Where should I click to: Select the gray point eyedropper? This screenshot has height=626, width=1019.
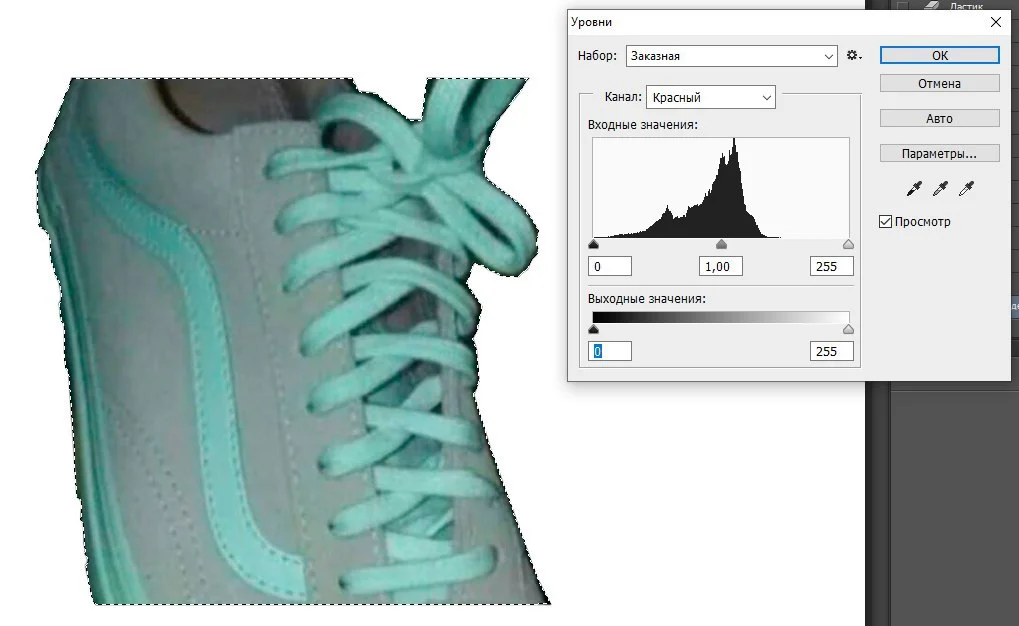point(940,189)
